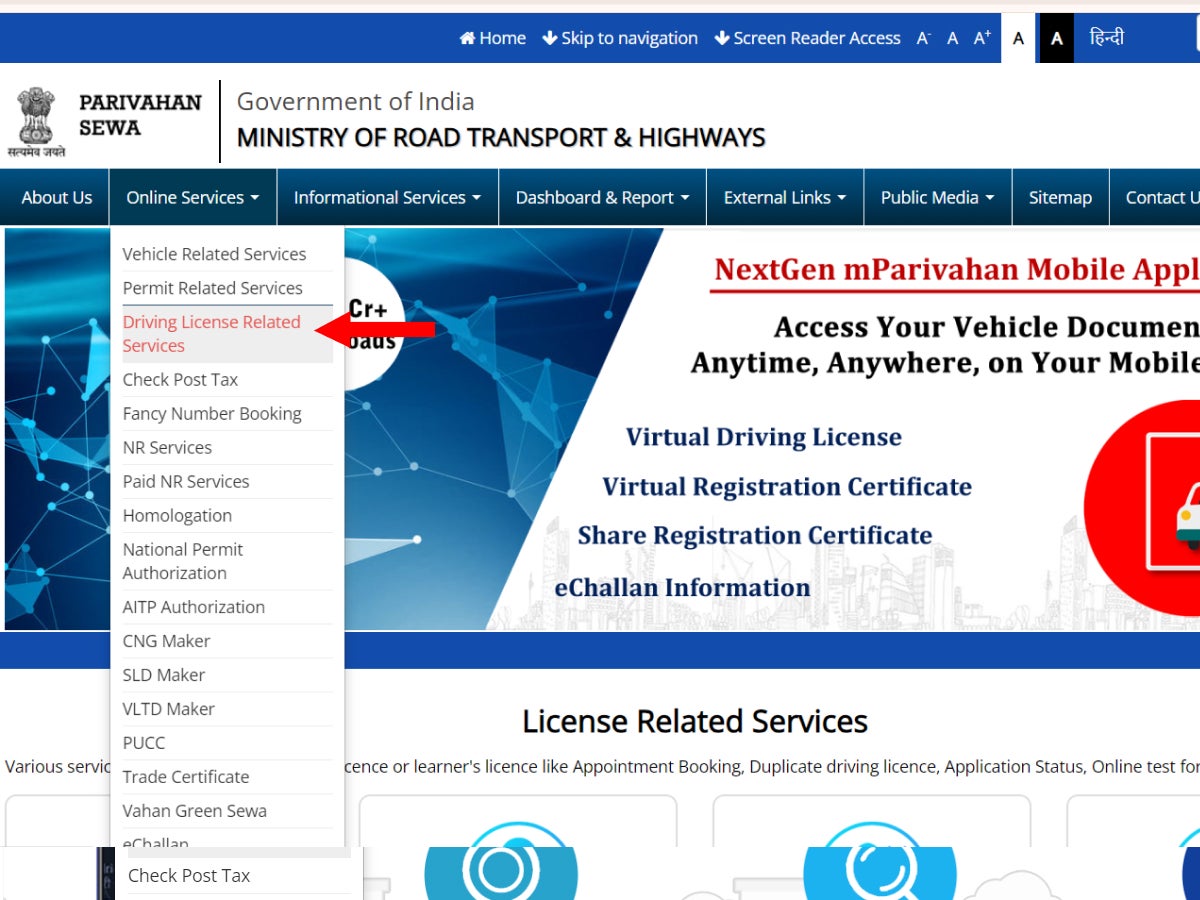Expand the Informational Services dropdown

coord(386,197)
